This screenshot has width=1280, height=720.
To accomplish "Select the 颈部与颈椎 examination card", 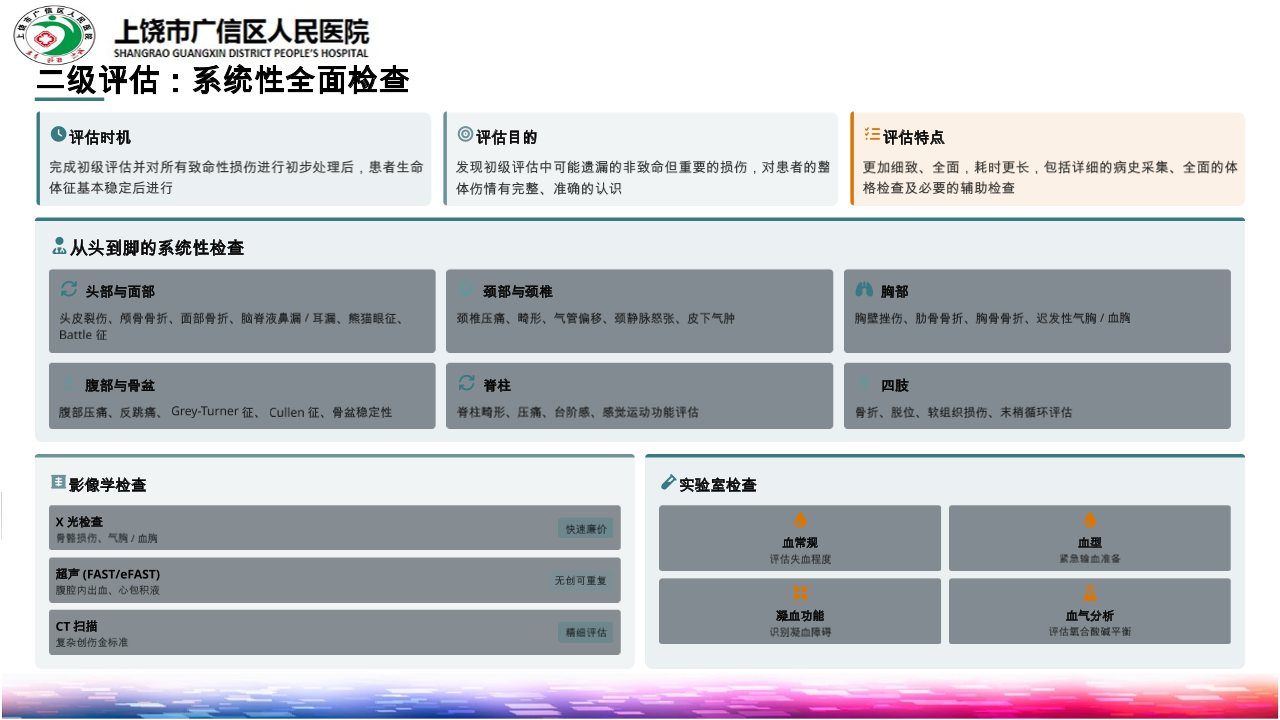I will pyautogui.click(x=639, y=310).
